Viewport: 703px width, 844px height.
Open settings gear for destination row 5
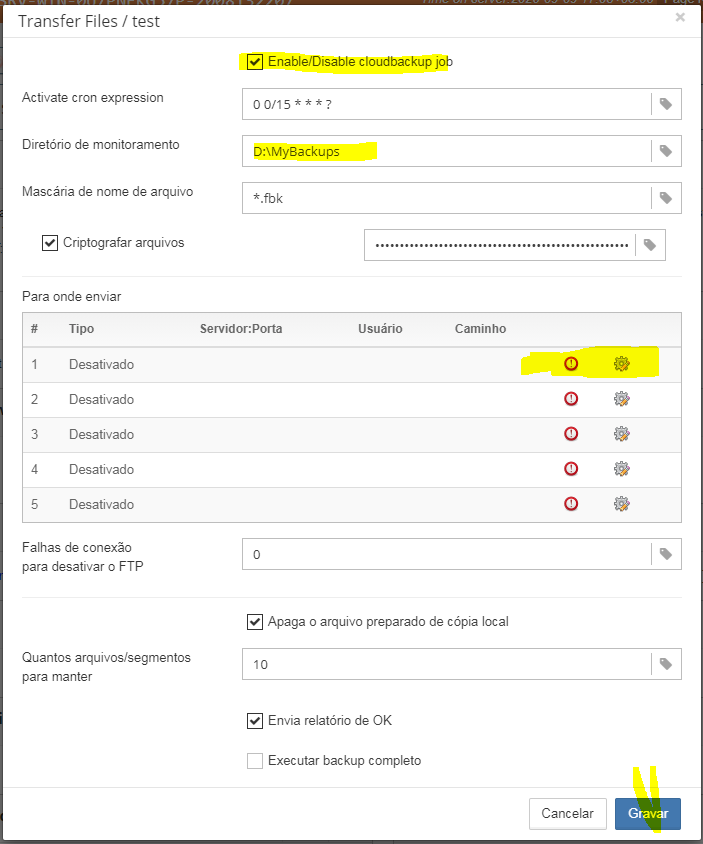(x=621, y=504)
